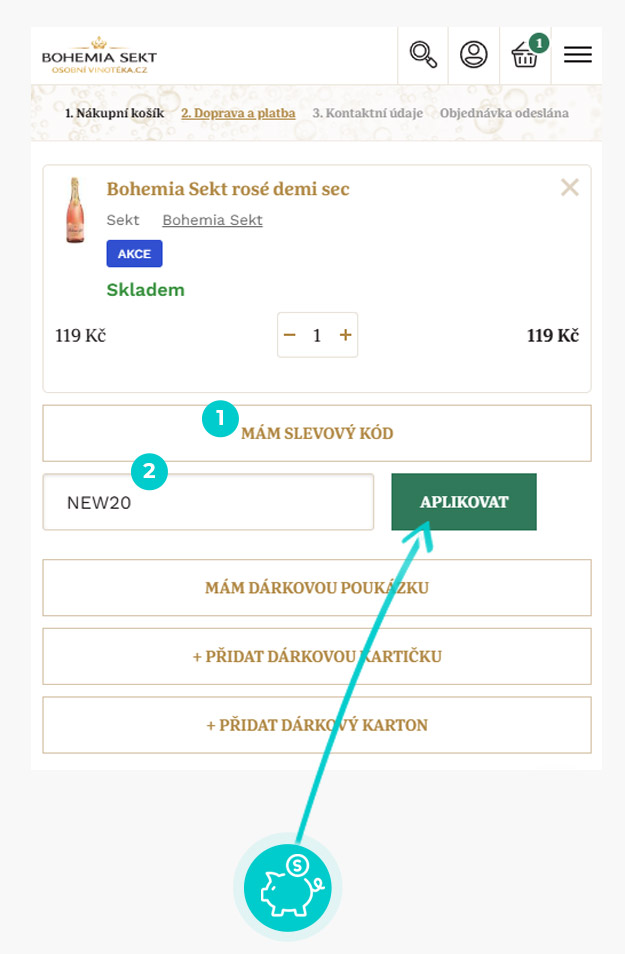625x954 pixels.
Task: Expand the 'Mám dárkovou poukázku' section
Action: pyautogui.click(x=317, y=587)
